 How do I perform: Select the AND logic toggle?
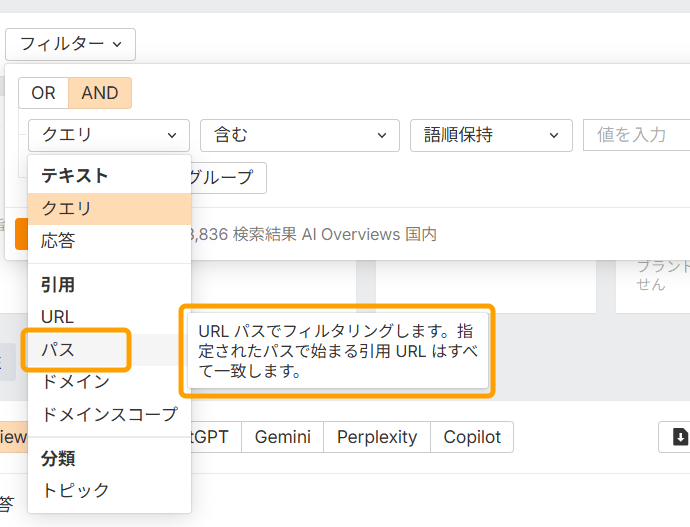[x=100, y=93]
